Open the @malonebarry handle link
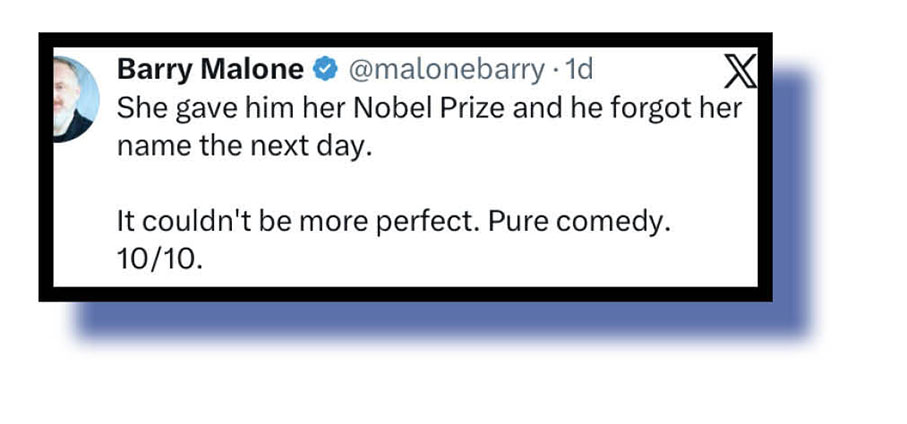907x424 pixels. pyautogui.click(x=444, y=69)
